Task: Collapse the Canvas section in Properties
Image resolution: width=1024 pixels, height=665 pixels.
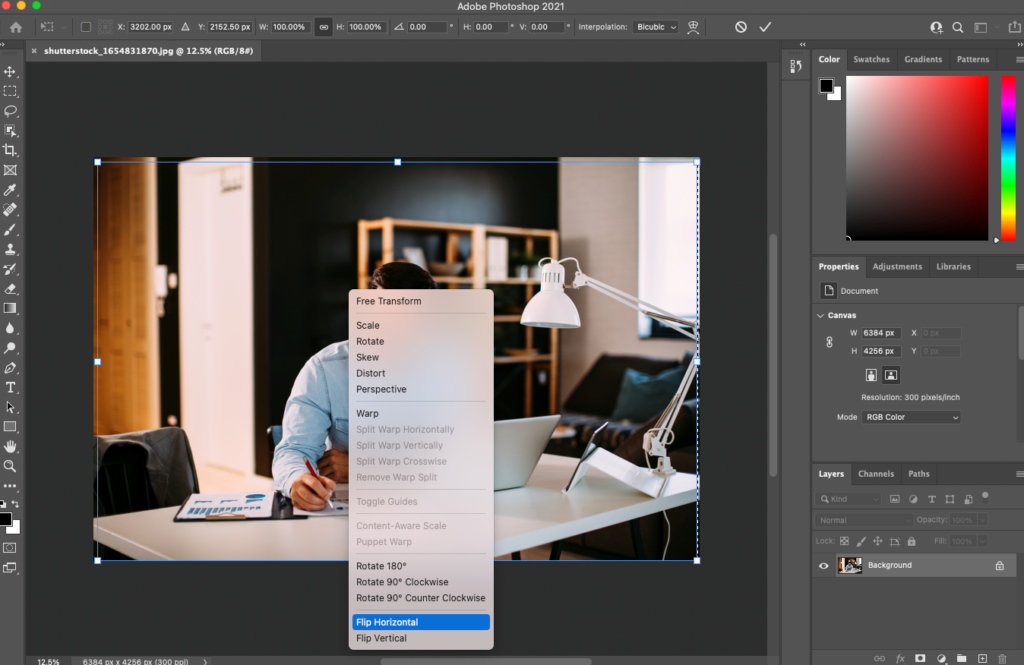Action: 821,315
